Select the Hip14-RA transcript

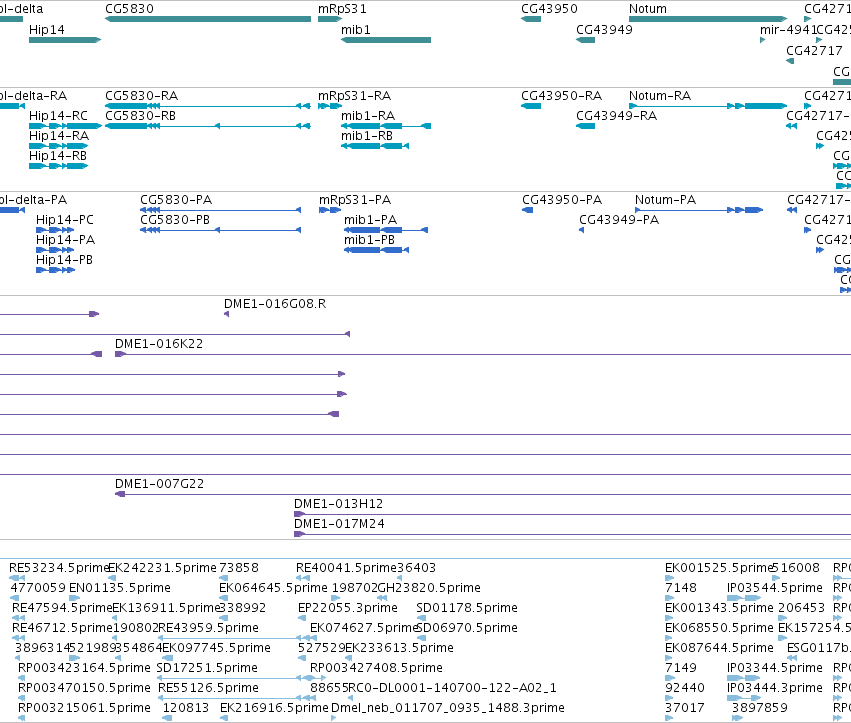[x=59, y=146]
